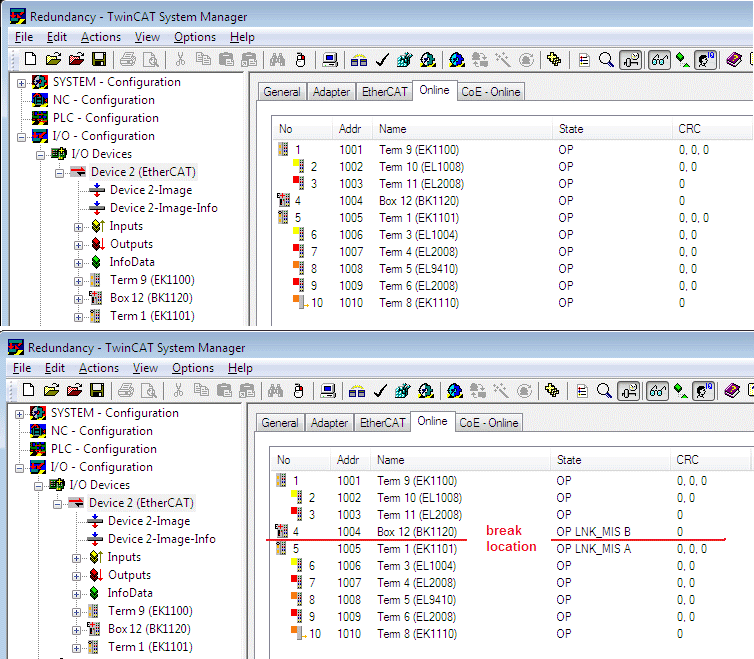Open the View menu in lower window

click(145, 368)
